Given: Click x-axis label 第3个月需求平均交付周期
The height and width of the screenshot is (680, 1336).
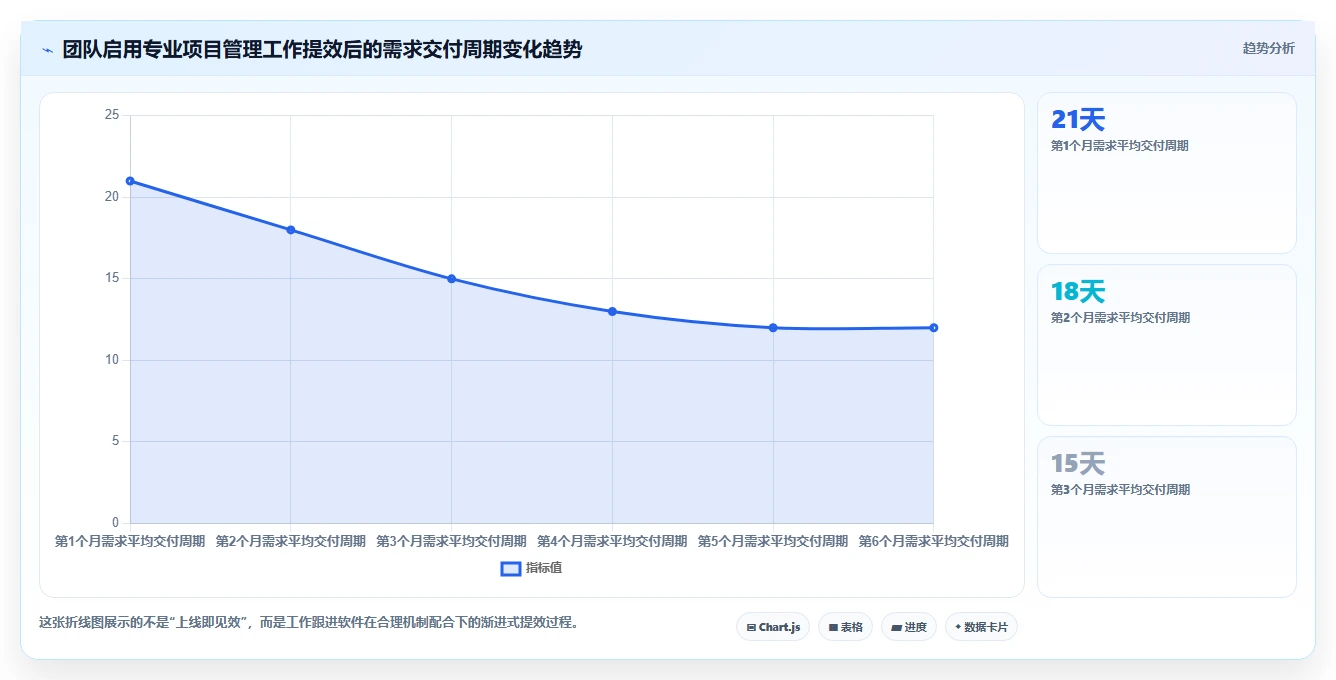Looking at the screenshot, I should tap(451, 541).
